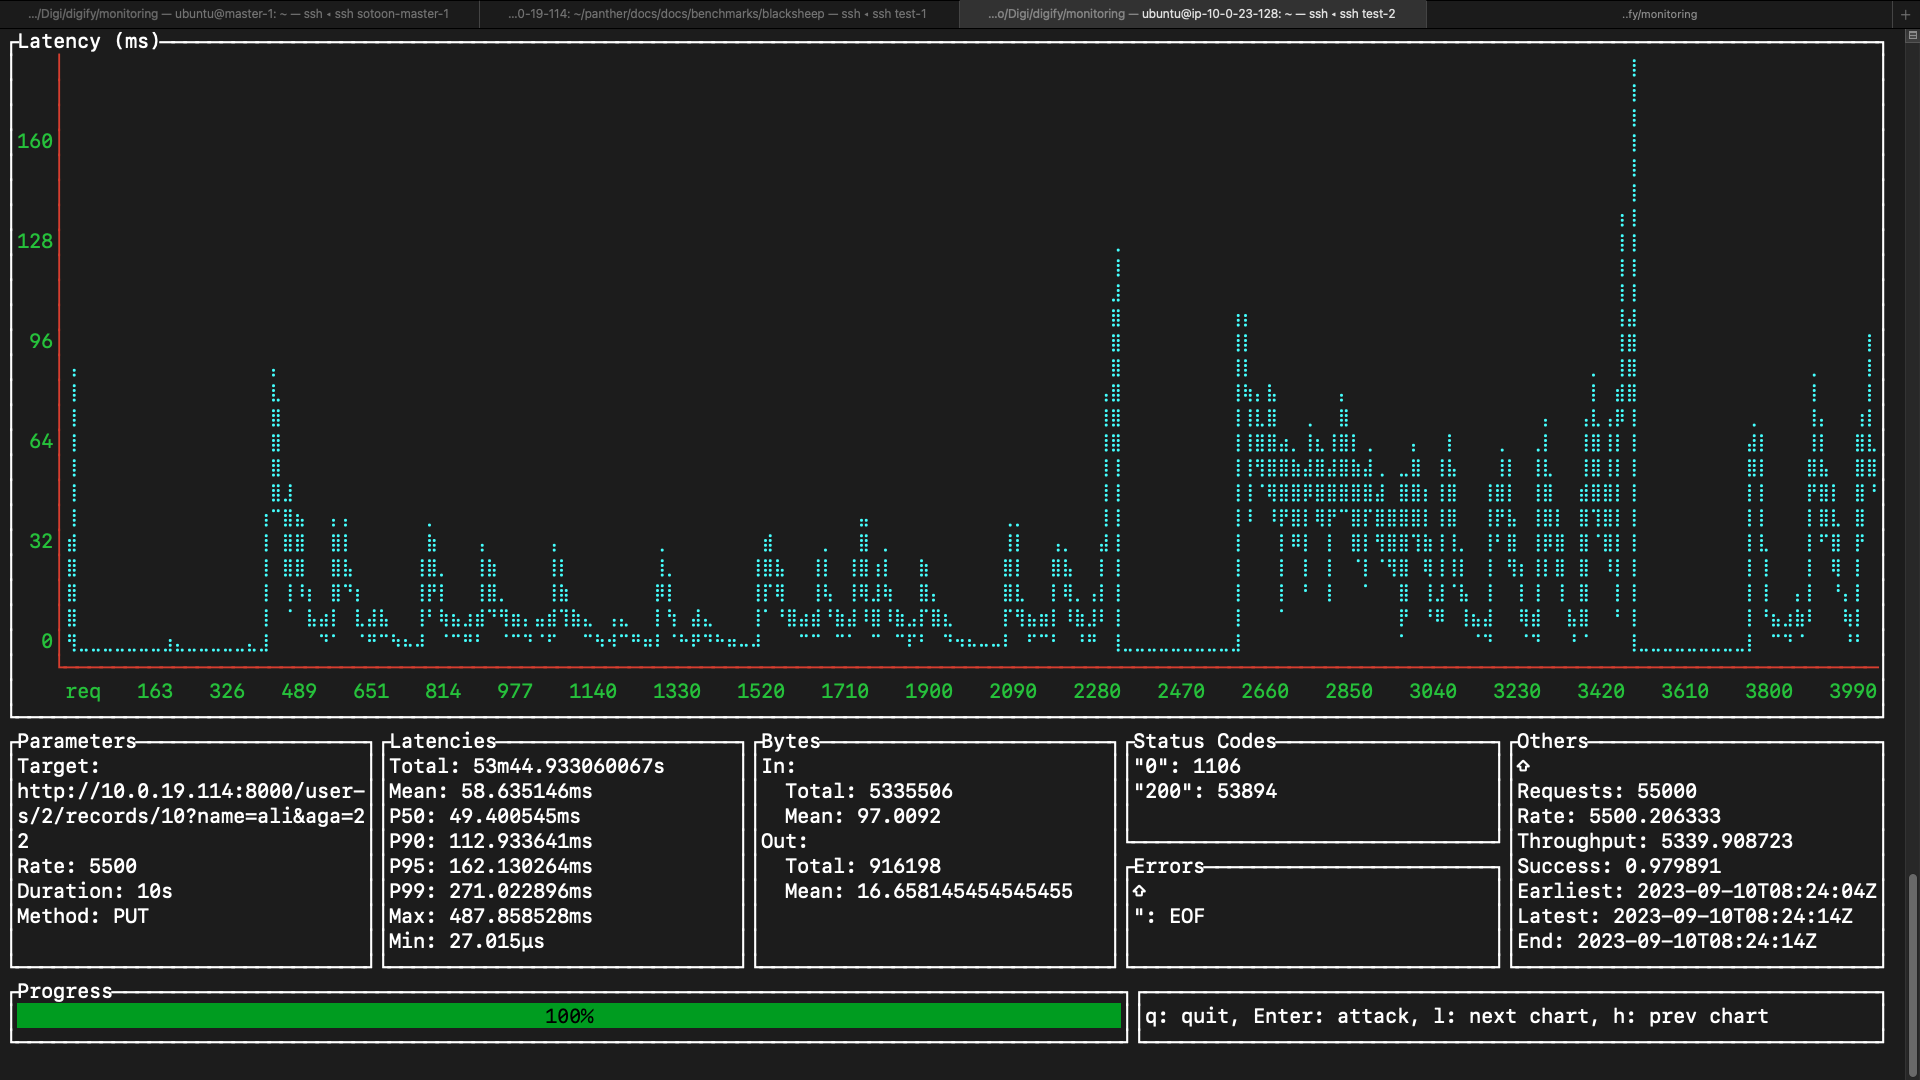Select the ssh test-2 terminal tab
This screenshot has height=1080, width=1920.
tap(1192, 14)
